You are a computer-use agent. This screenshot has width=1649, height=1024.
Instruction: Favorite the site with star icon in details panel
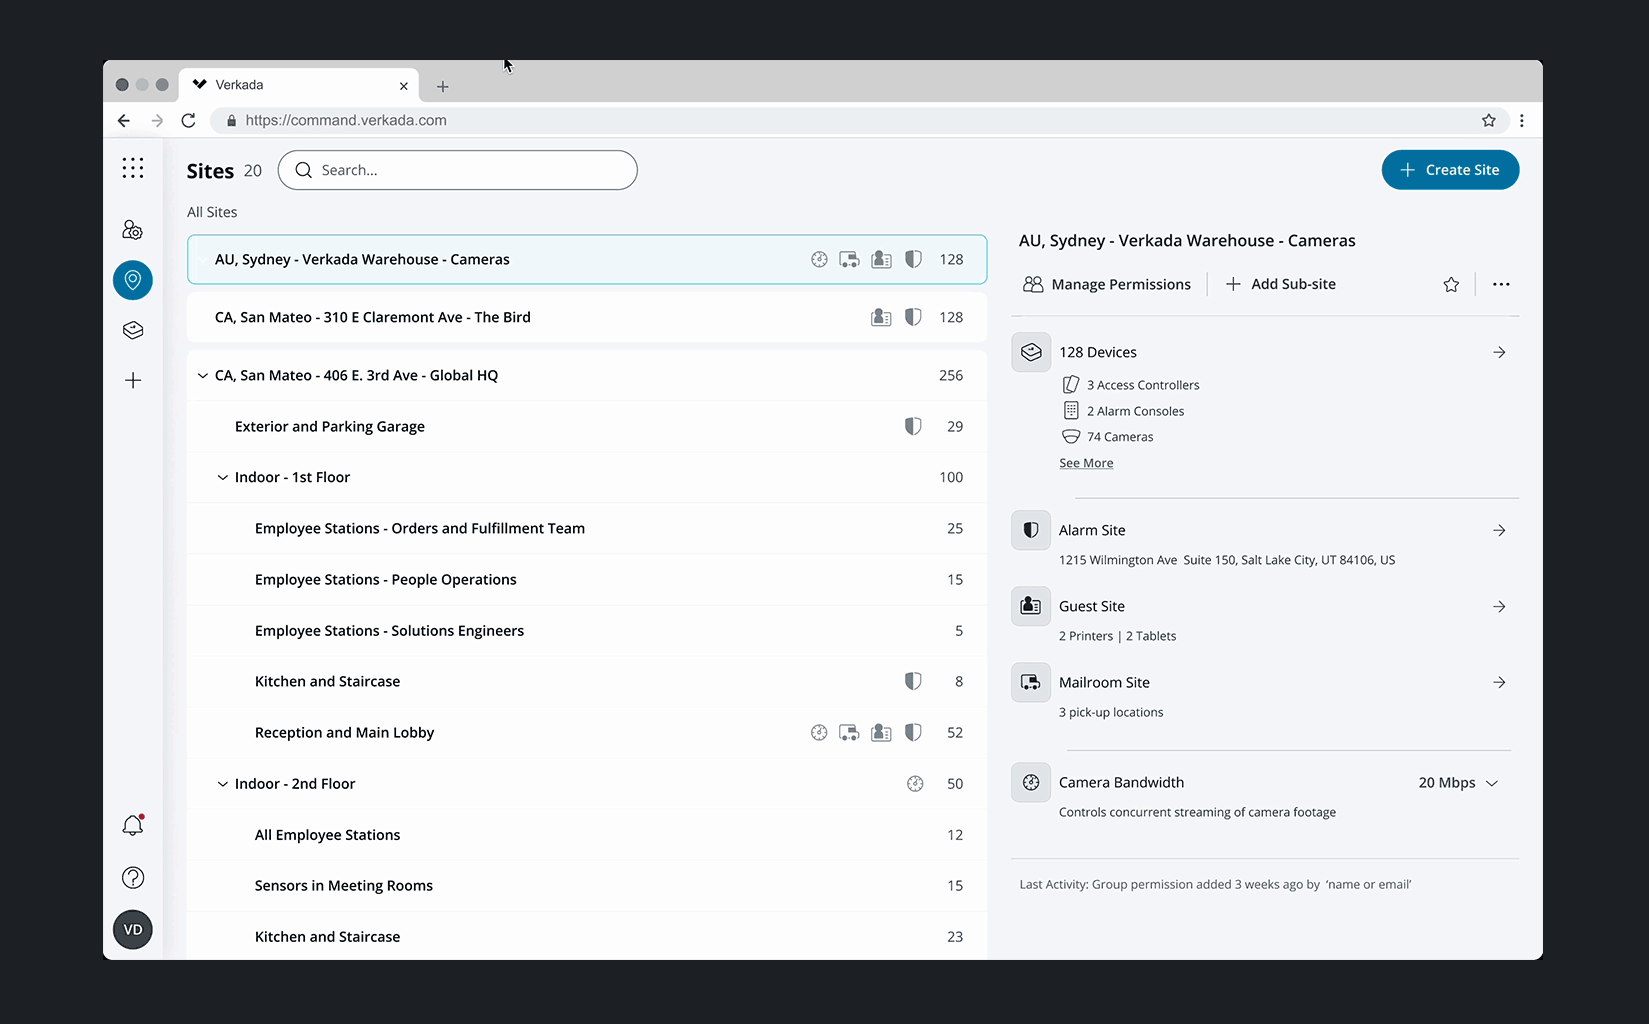pyautogui.click(x=1451, y=285)
